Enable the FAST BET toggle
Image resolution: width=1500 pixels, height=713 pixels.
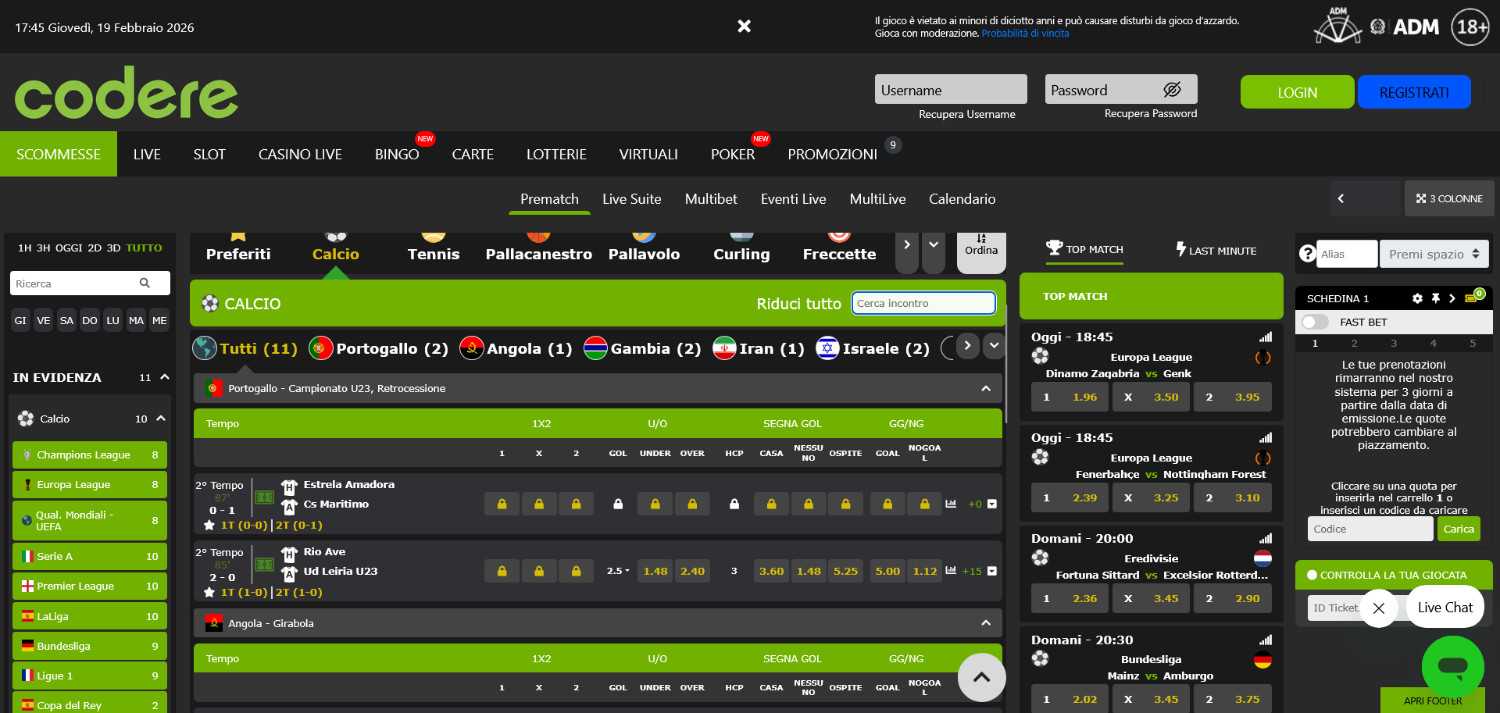tap(1316, 322)
